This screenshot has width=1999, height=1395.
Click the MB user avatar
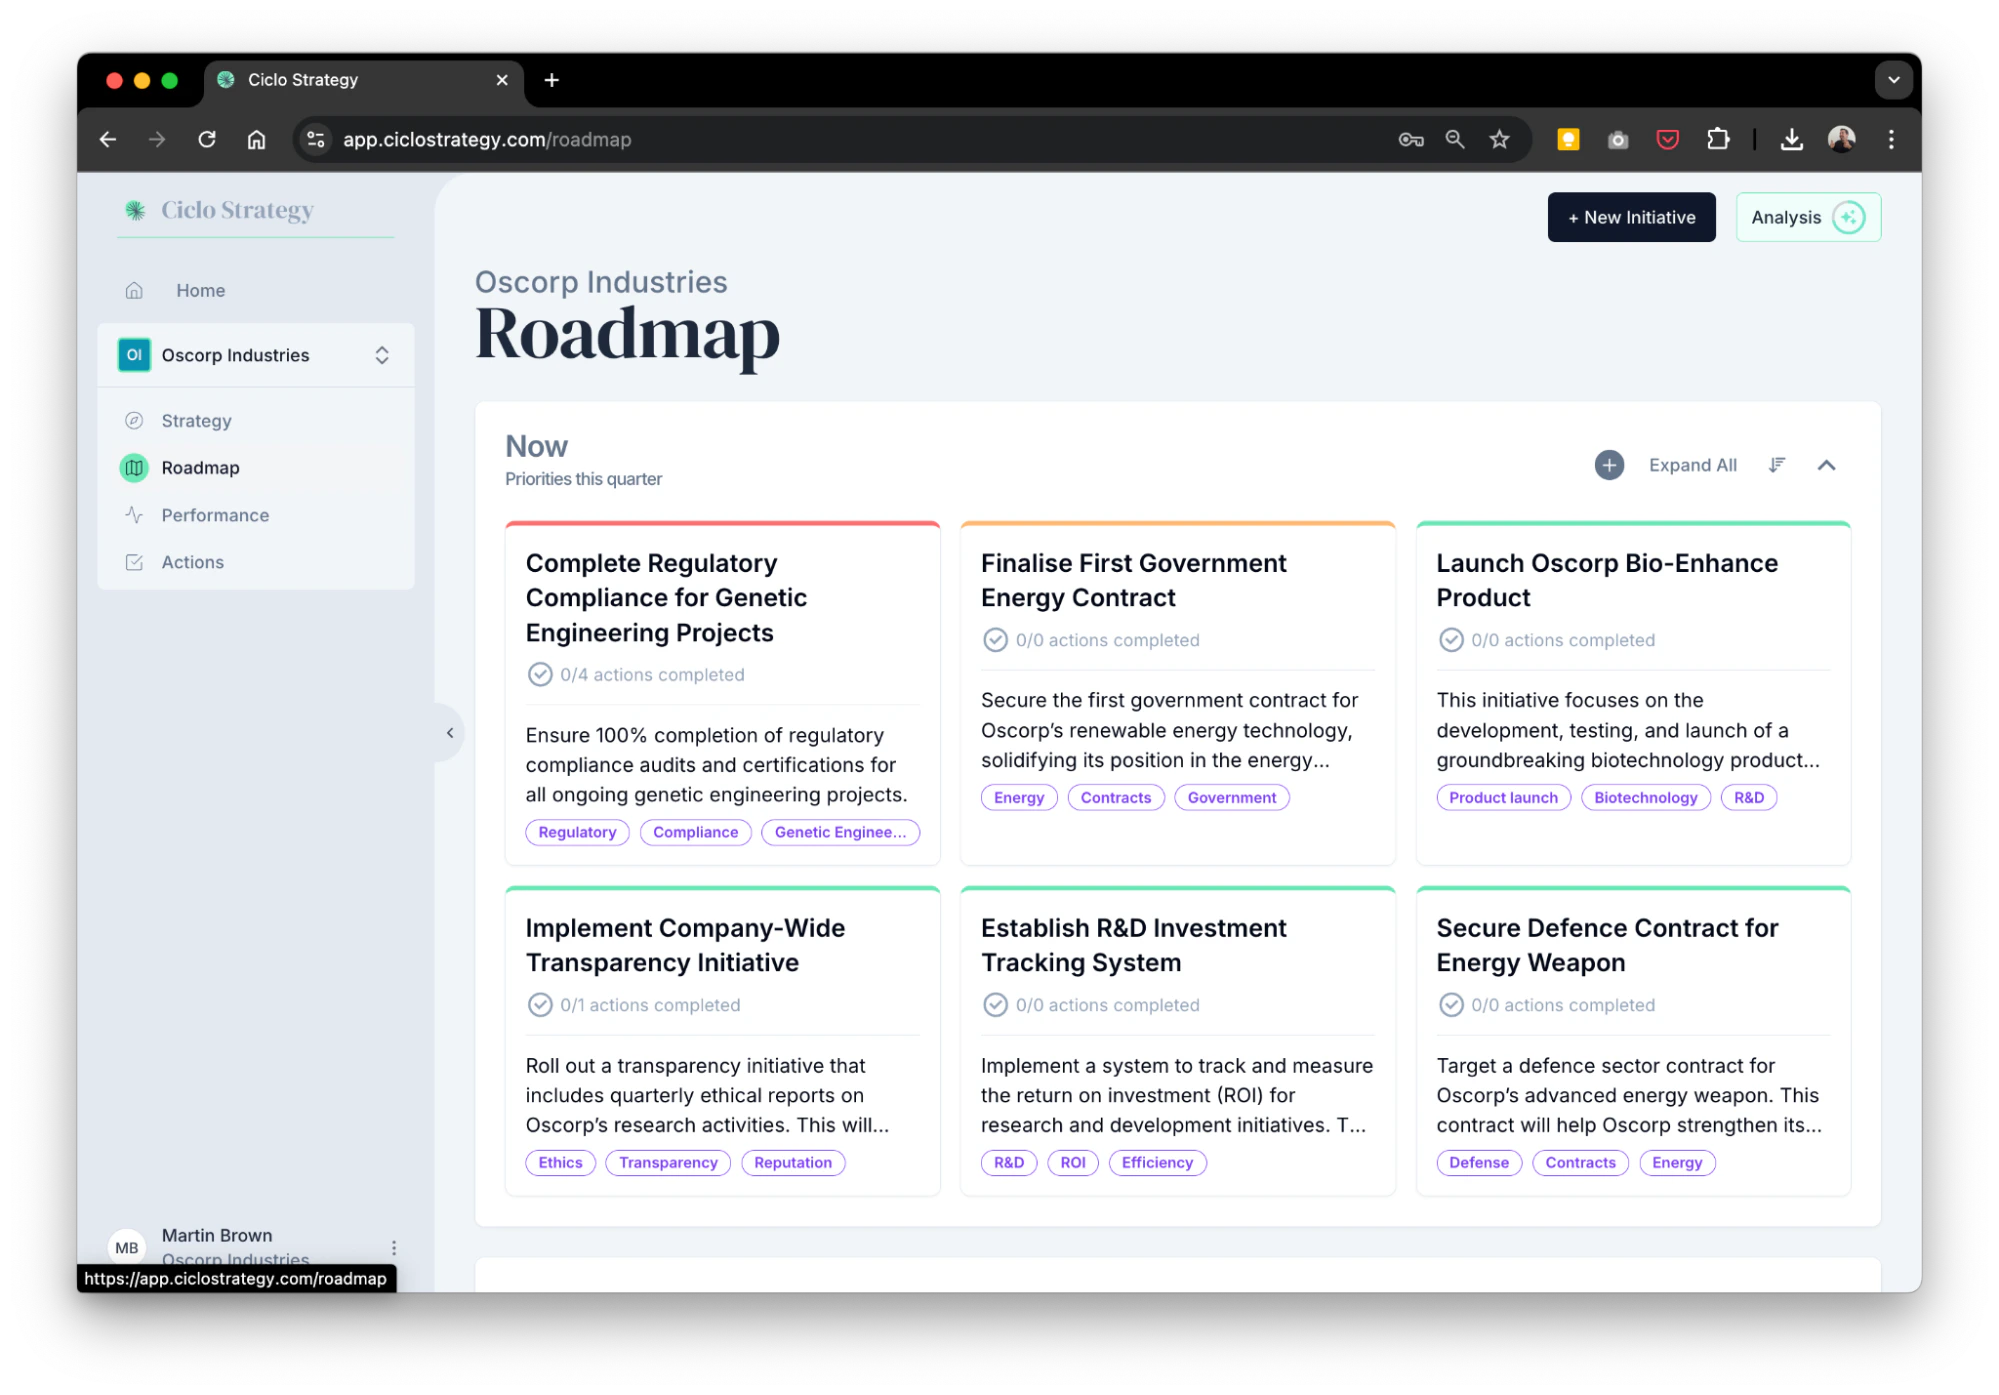click(127, 1248)
